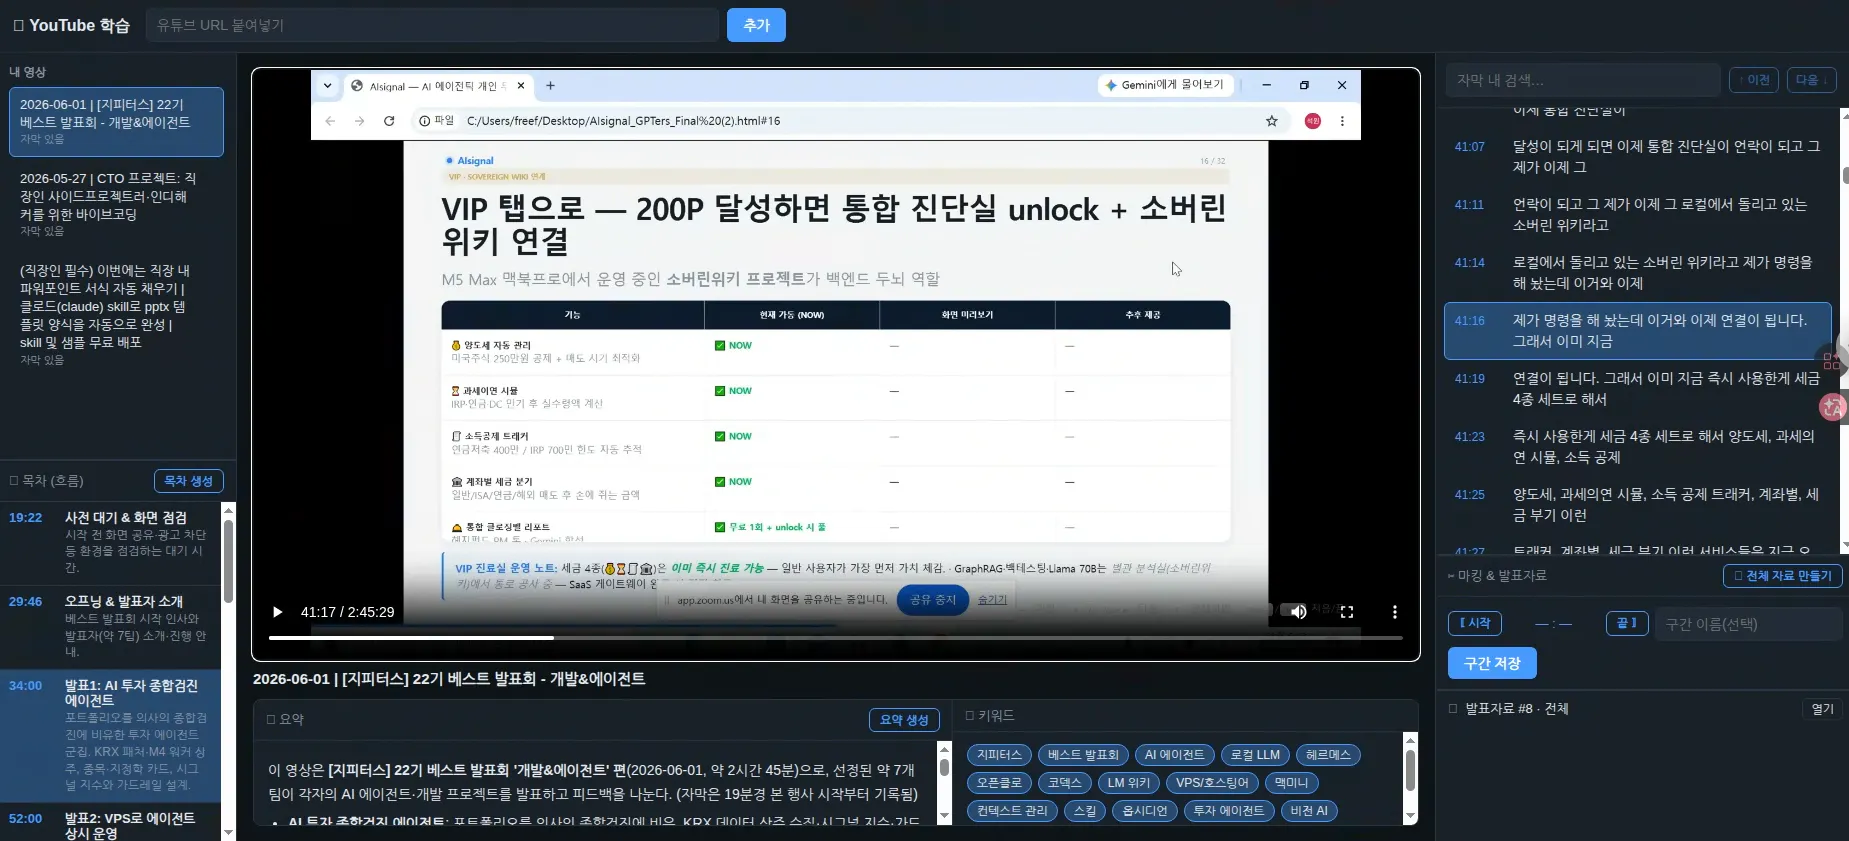
Task: Select subtitle line at 41:14
Action: 1638,273
